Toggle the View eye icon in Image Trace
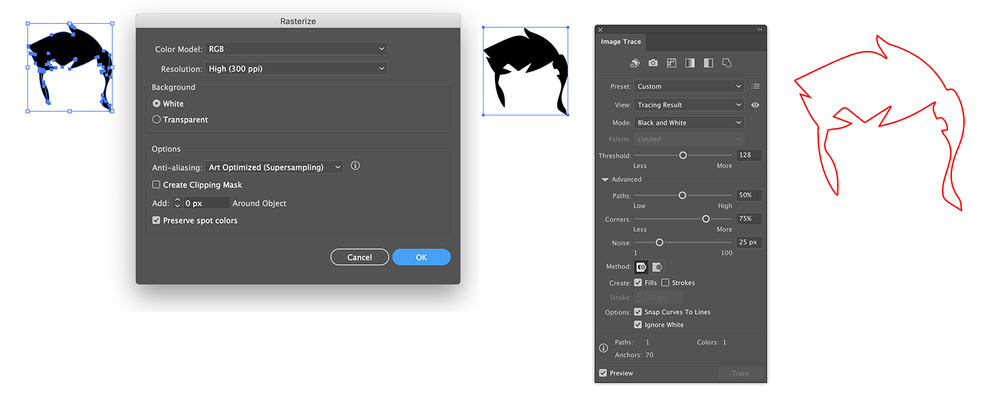 (x=756, y=105)
